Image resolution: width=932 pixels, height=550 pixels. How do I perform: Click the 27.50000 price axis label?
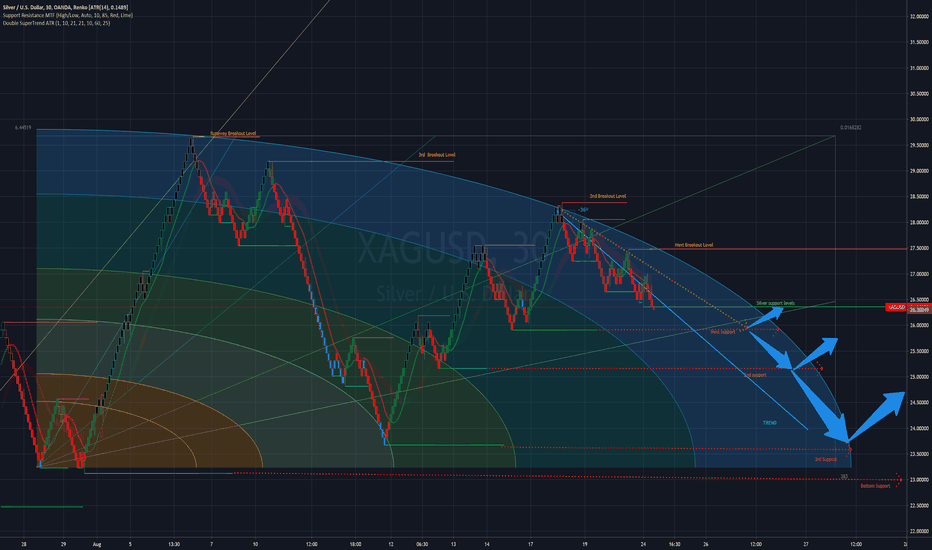coord(919,248)
